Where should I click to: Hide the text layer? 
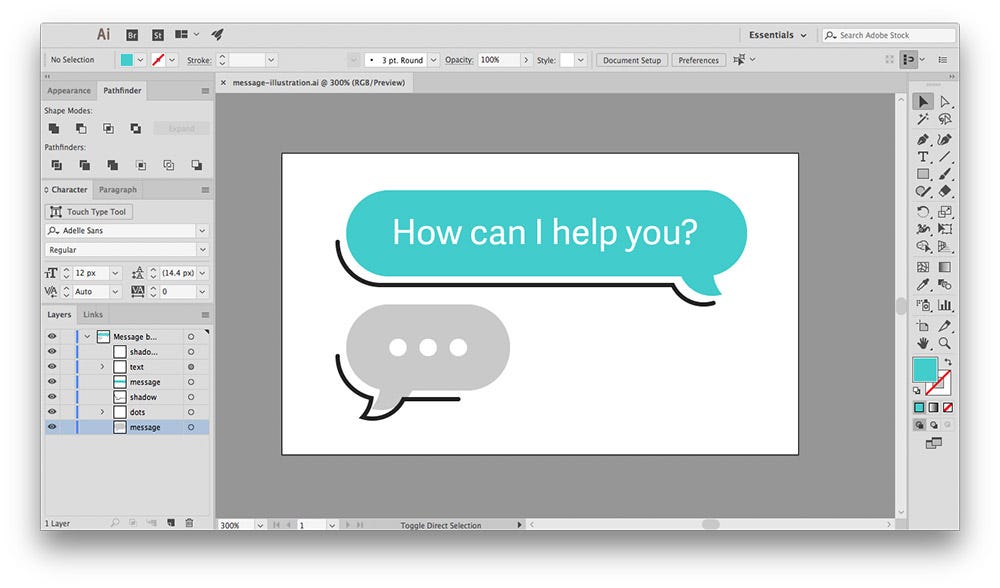coord(51,366)
